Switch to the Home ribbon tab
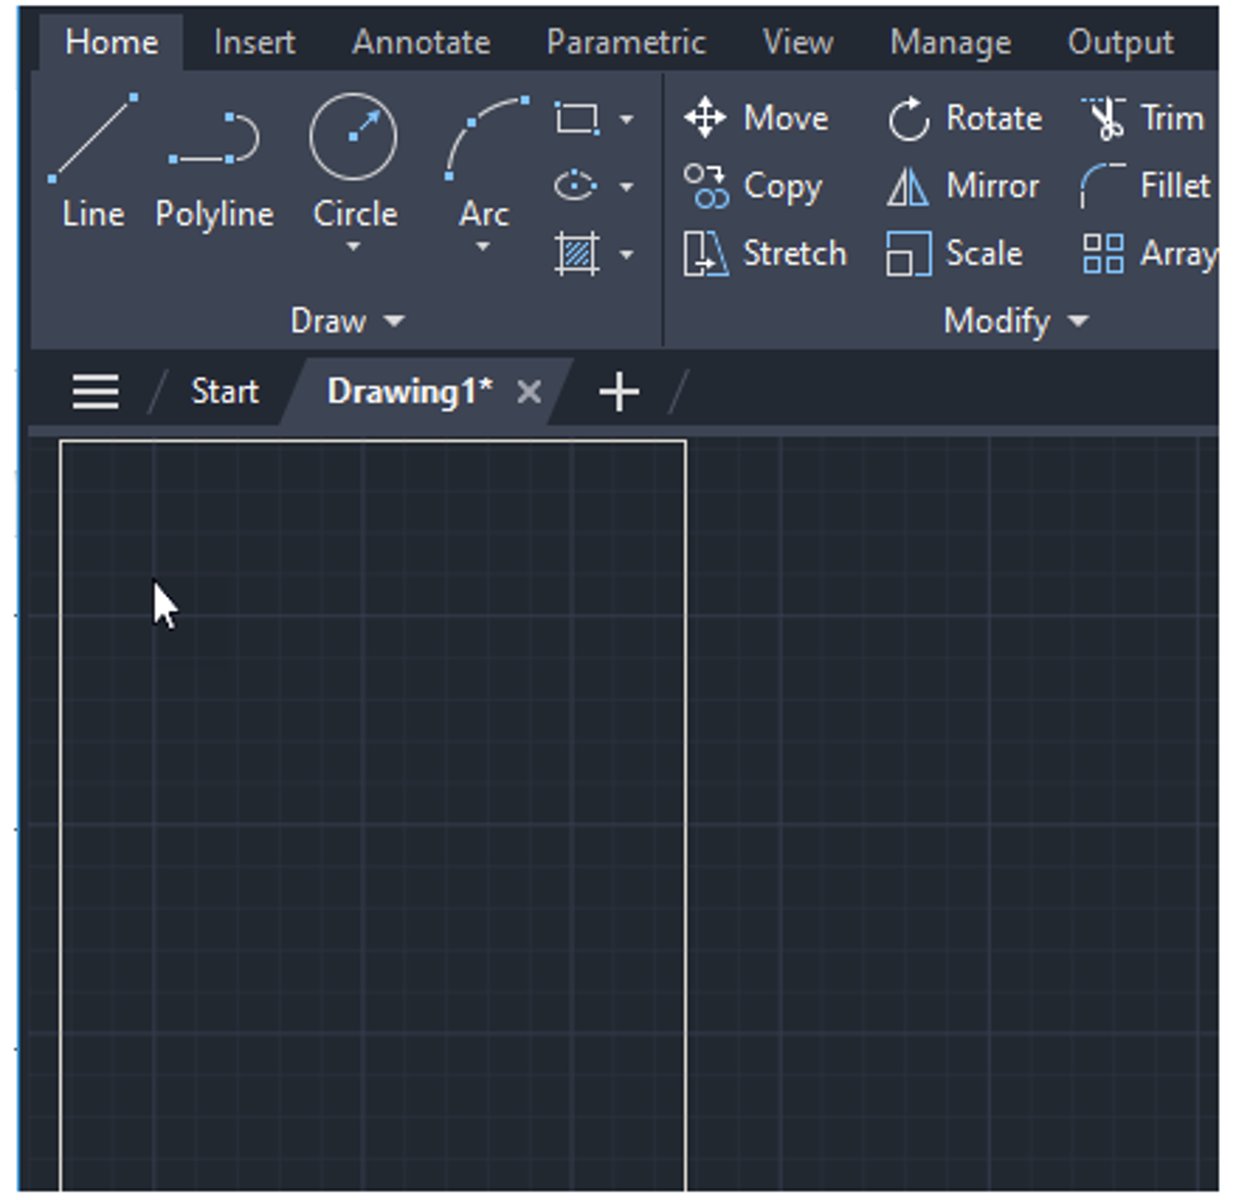The image size is (1236, 1200). [x=111, y=42]
